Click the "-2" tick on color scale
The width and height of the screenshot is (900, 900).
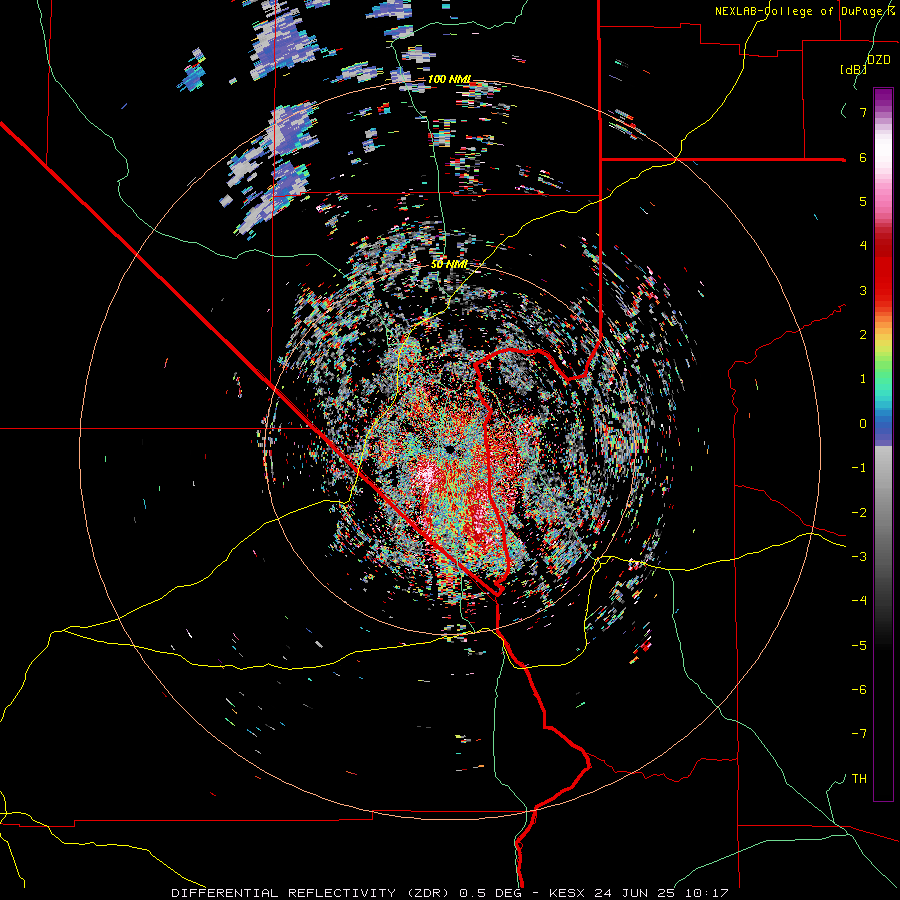(859, 512)
